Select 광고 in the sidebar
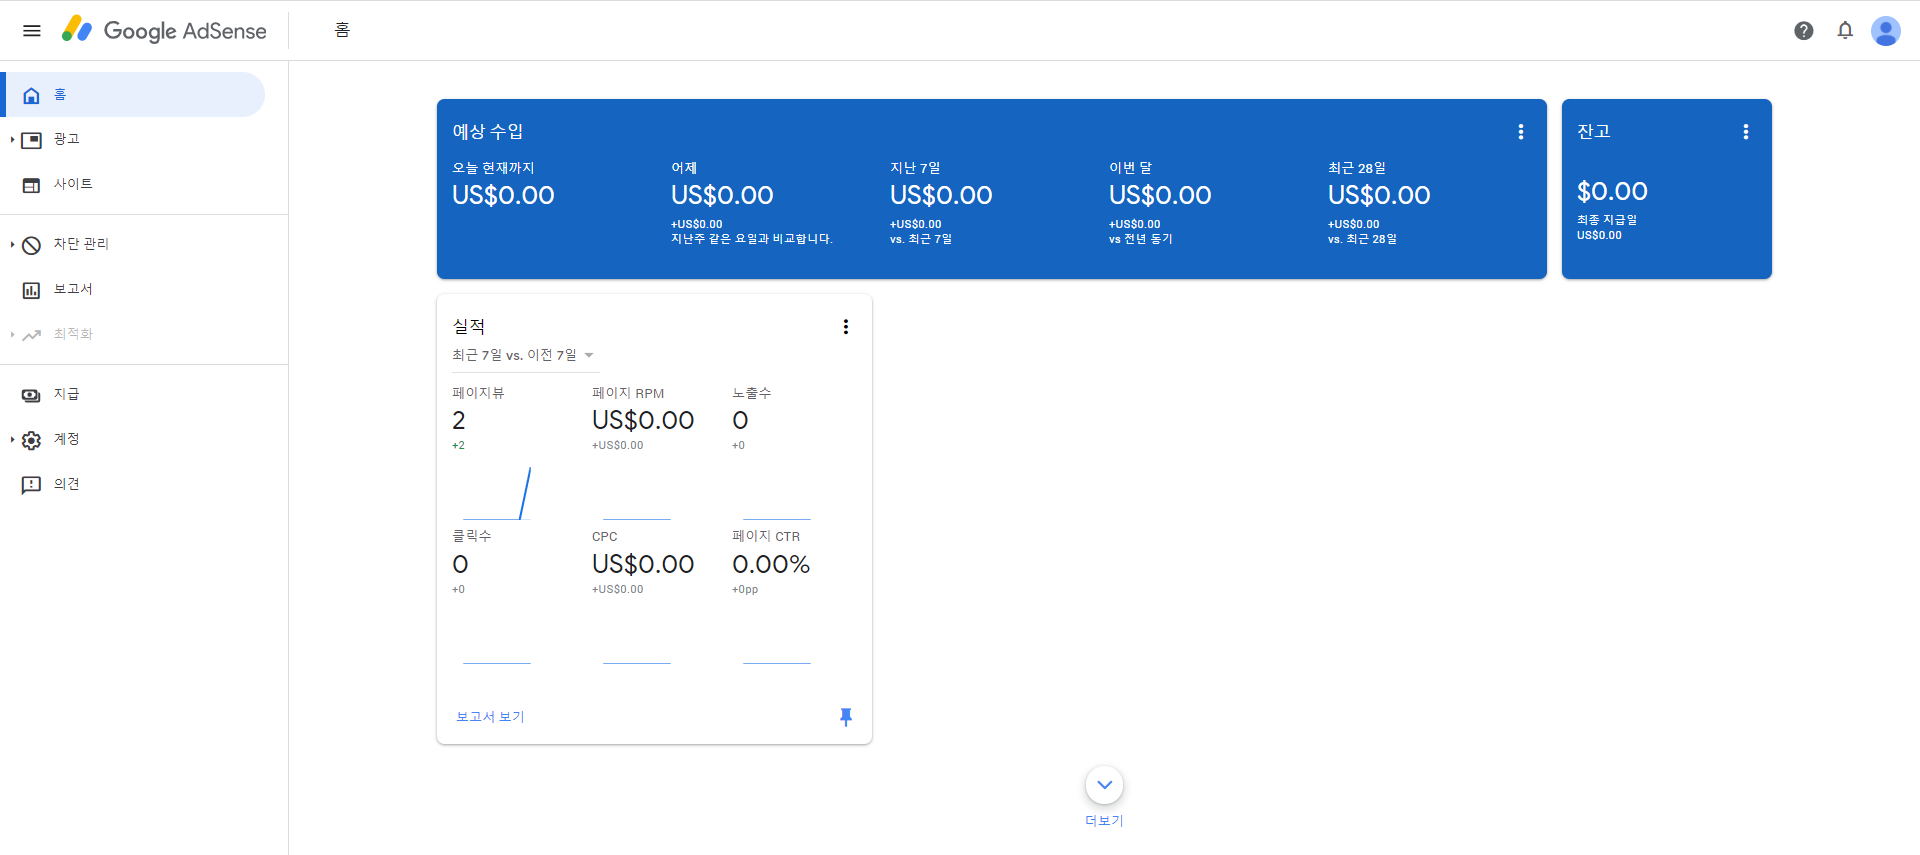The width and height of the screenshot is (1920, 855). pos(133,139)
